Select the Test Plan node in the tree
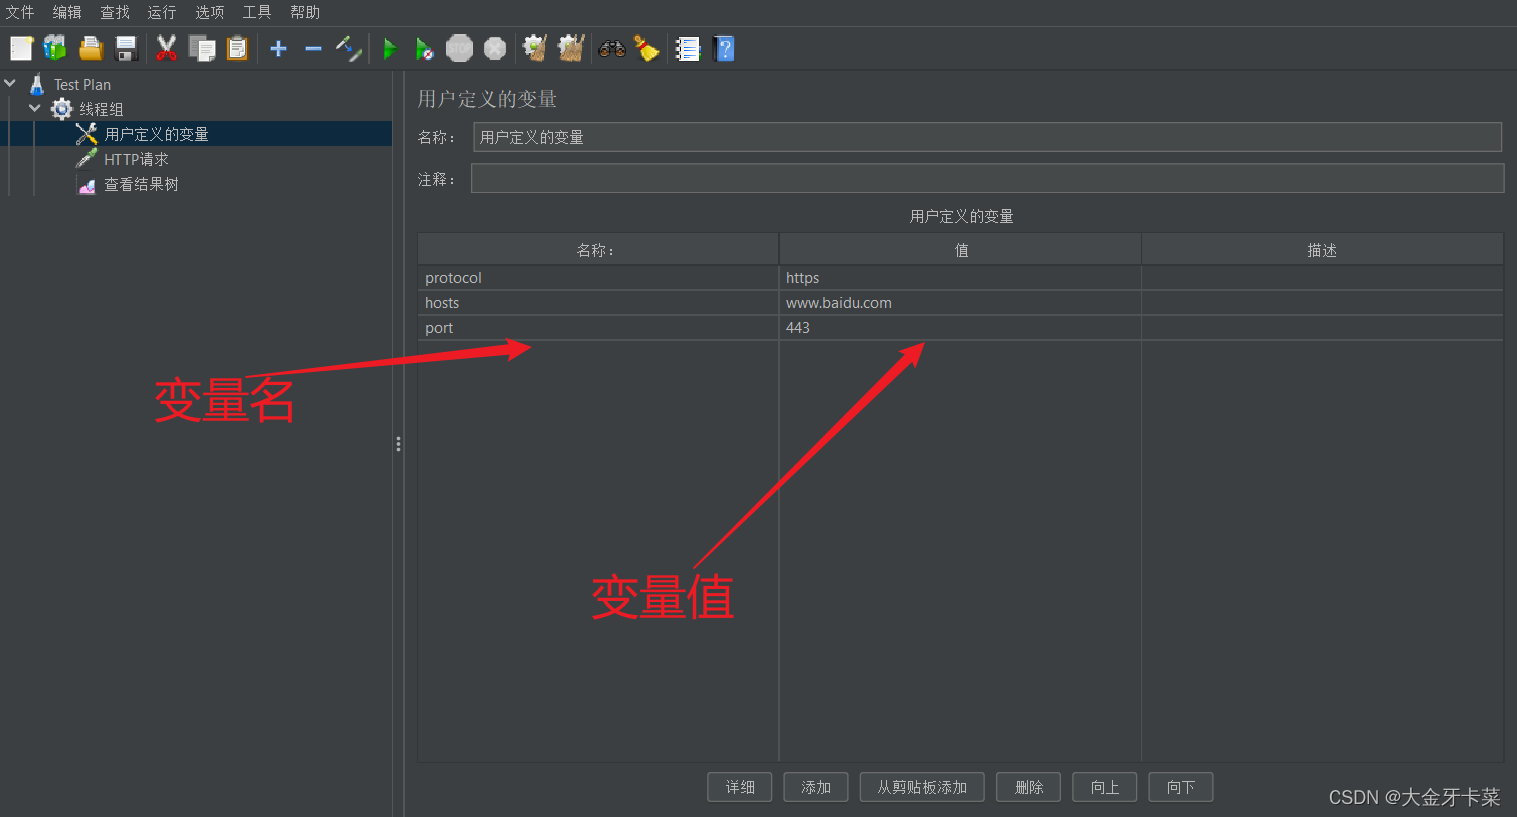The image size is (1517, 817). click(x=82, y=85)
